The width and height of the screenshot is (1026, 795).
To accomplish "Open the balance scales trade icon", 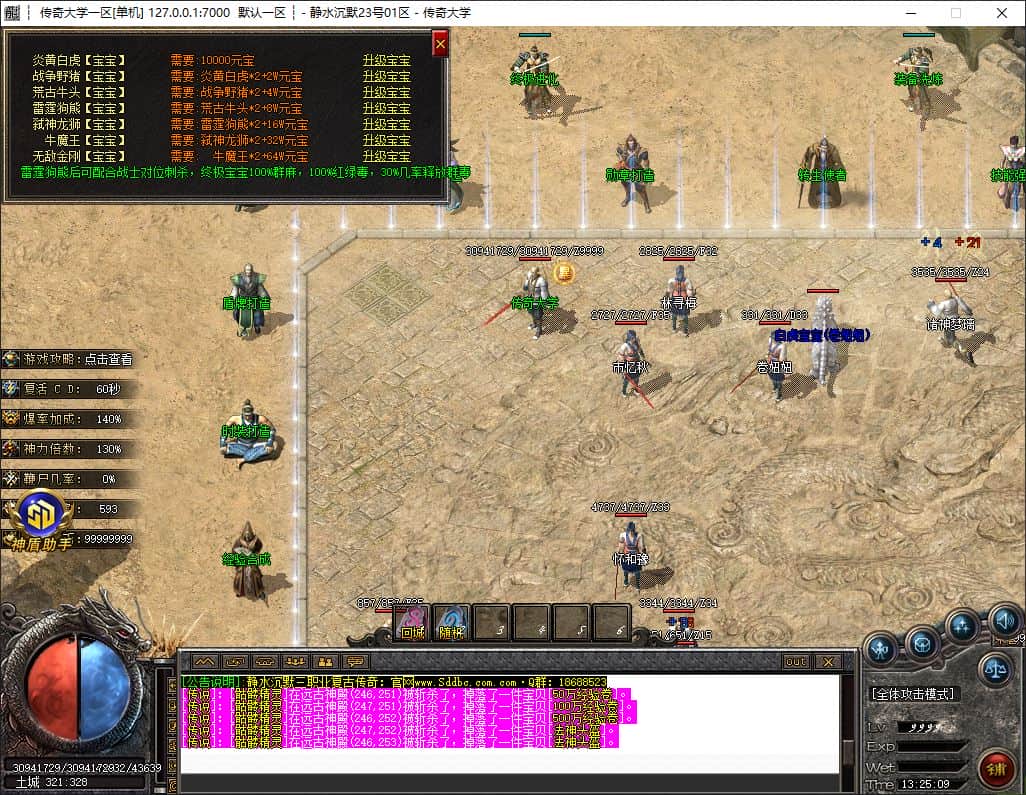I will point(995,669).
